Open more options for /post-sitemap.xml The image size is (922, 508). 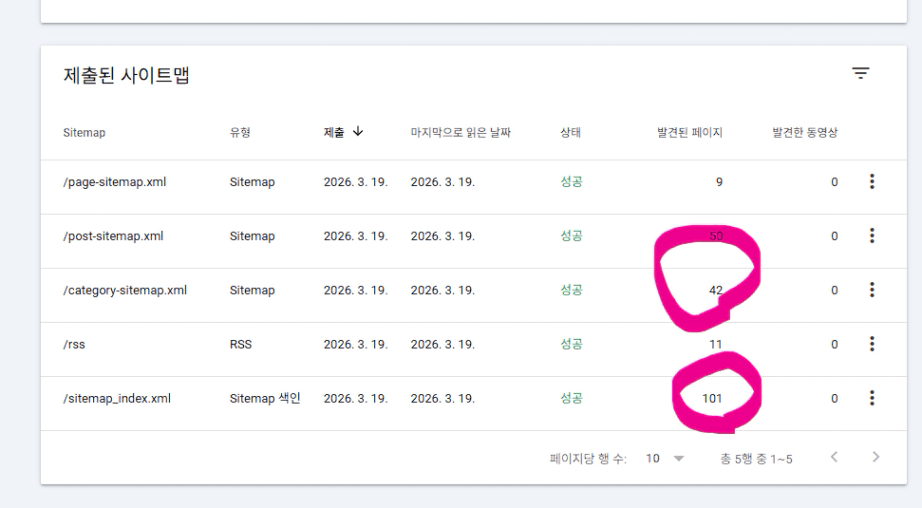click(x=872, y=236)
